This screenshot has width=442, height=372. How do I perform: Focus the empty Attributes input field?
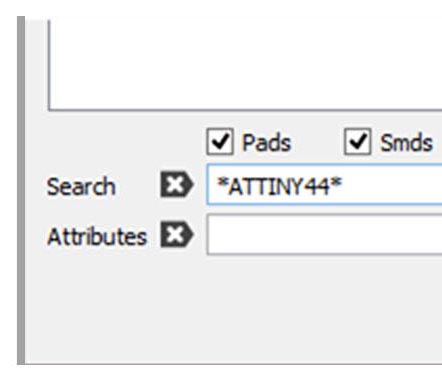[324, 235]
